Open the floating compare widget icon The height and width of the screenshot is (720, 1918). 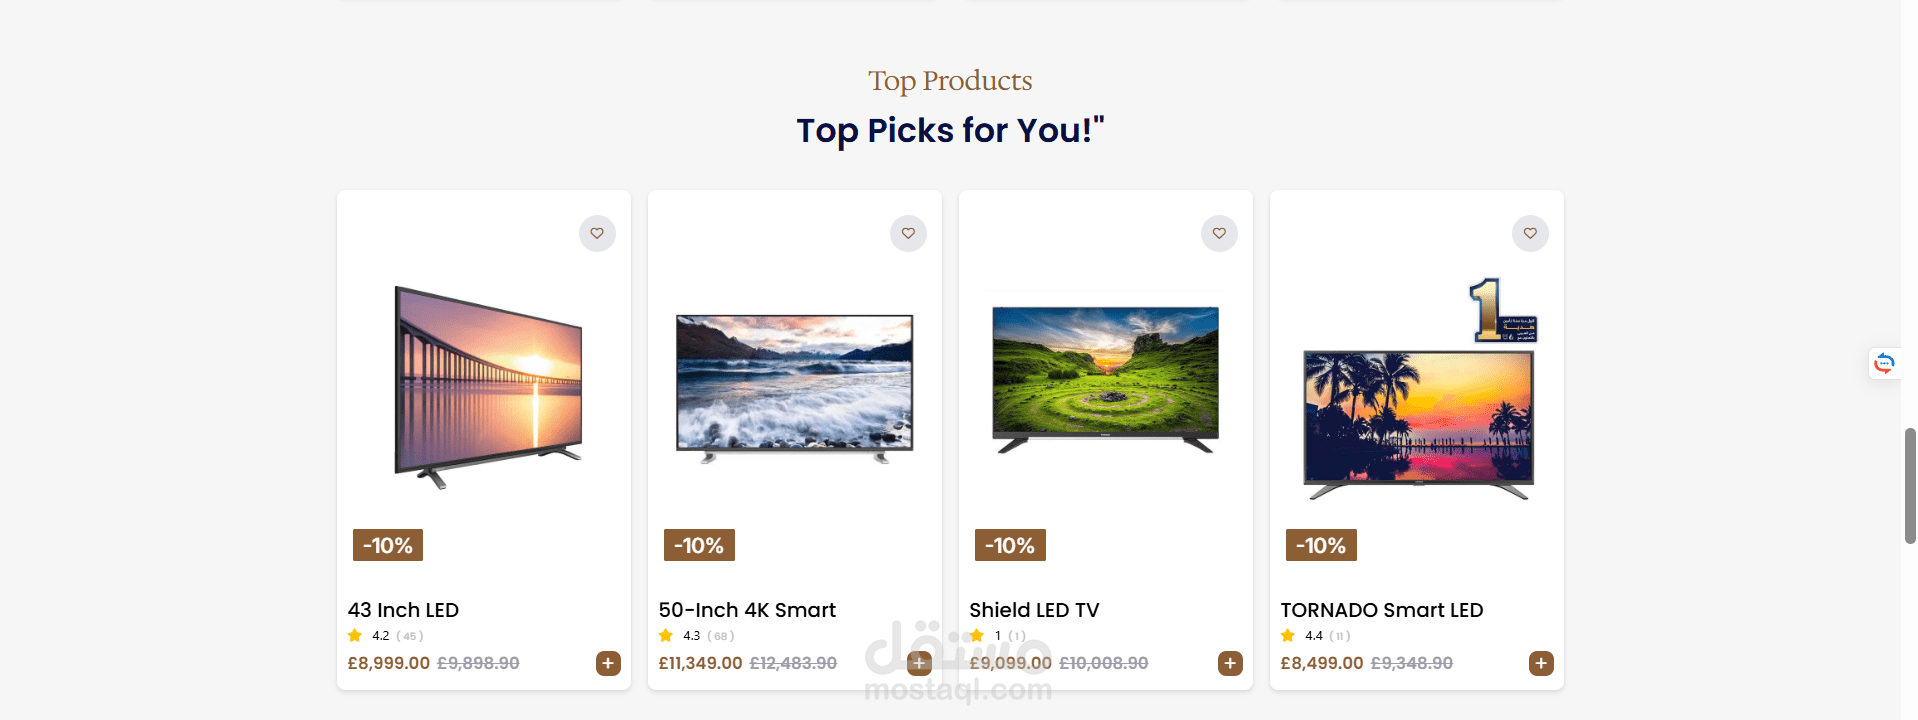coord(1884,363)
